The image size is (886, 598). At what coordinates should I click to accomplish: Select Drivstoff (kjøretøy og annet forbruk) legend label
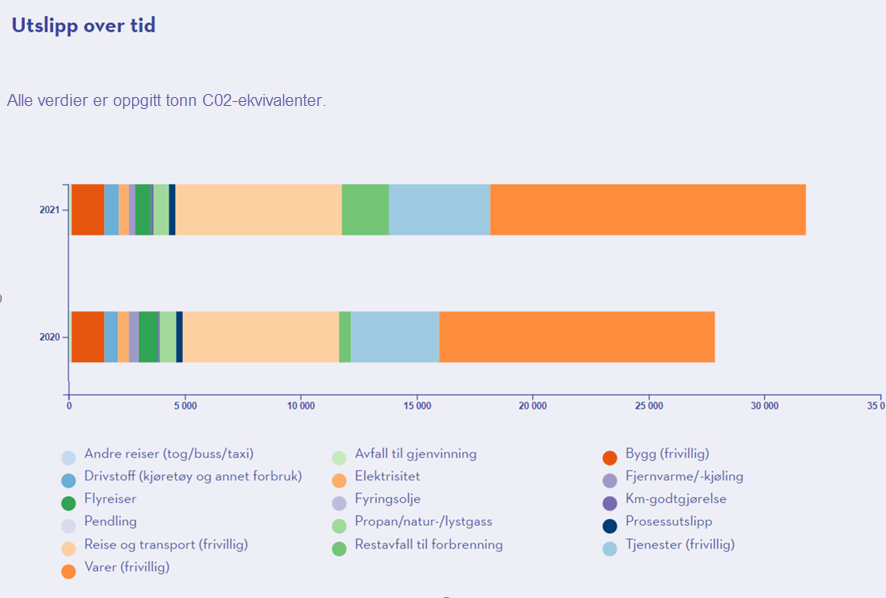click(x=192, y=476)
